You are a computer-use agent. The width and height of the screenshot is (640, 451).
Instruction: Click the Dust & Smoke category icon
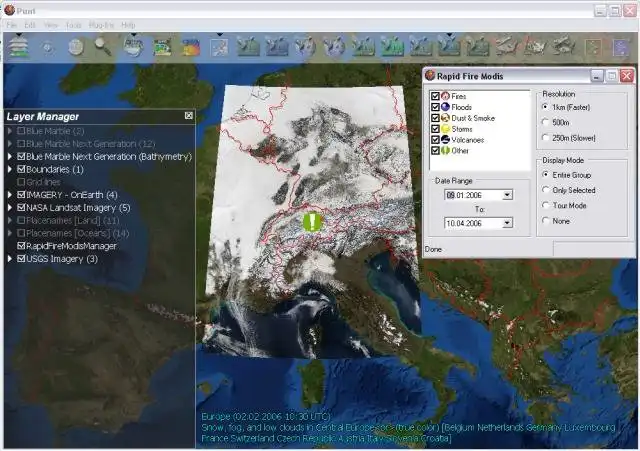click(x=445, y=118)
